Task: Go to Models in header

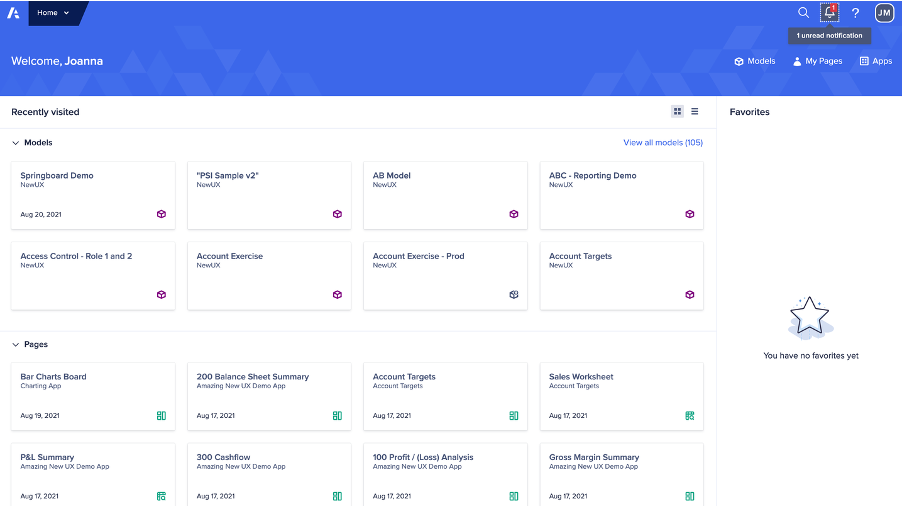Action: 755,61
